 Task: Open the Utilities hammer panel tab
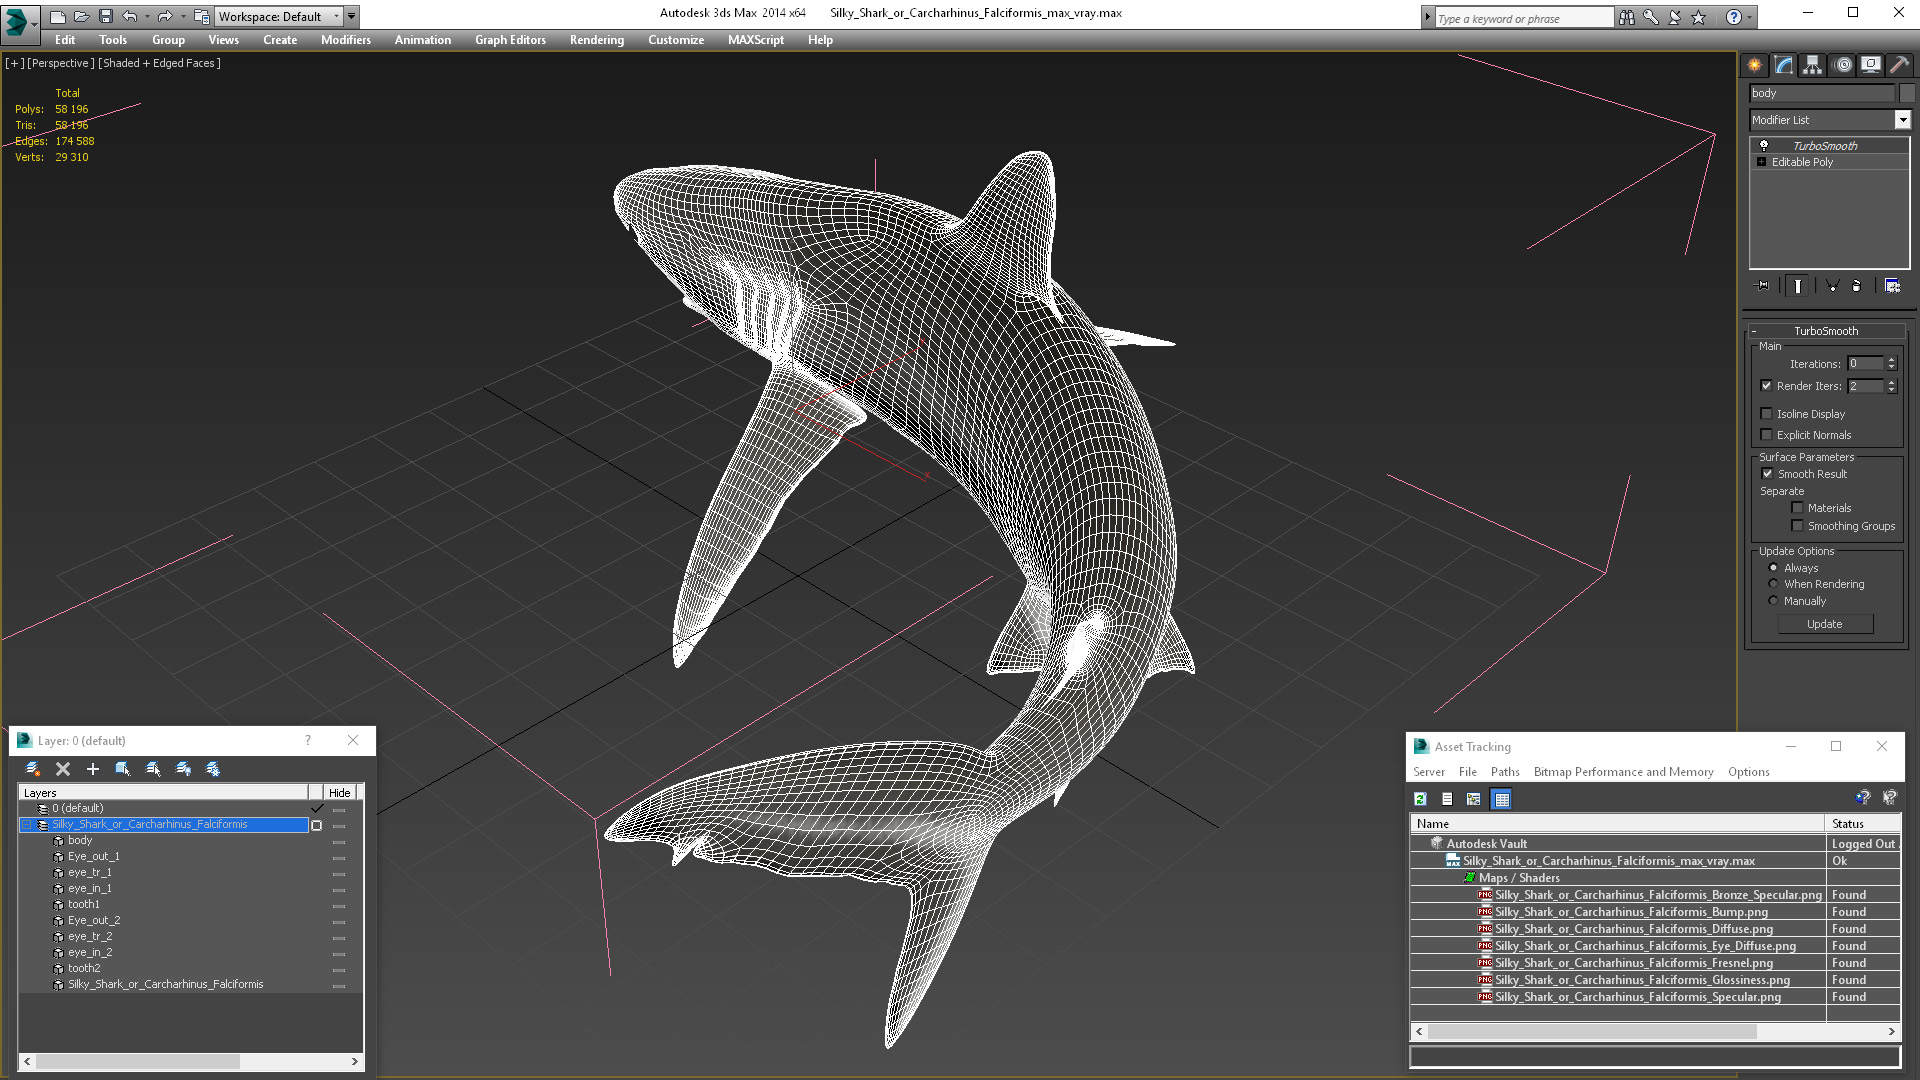[x=1900, y=65]
